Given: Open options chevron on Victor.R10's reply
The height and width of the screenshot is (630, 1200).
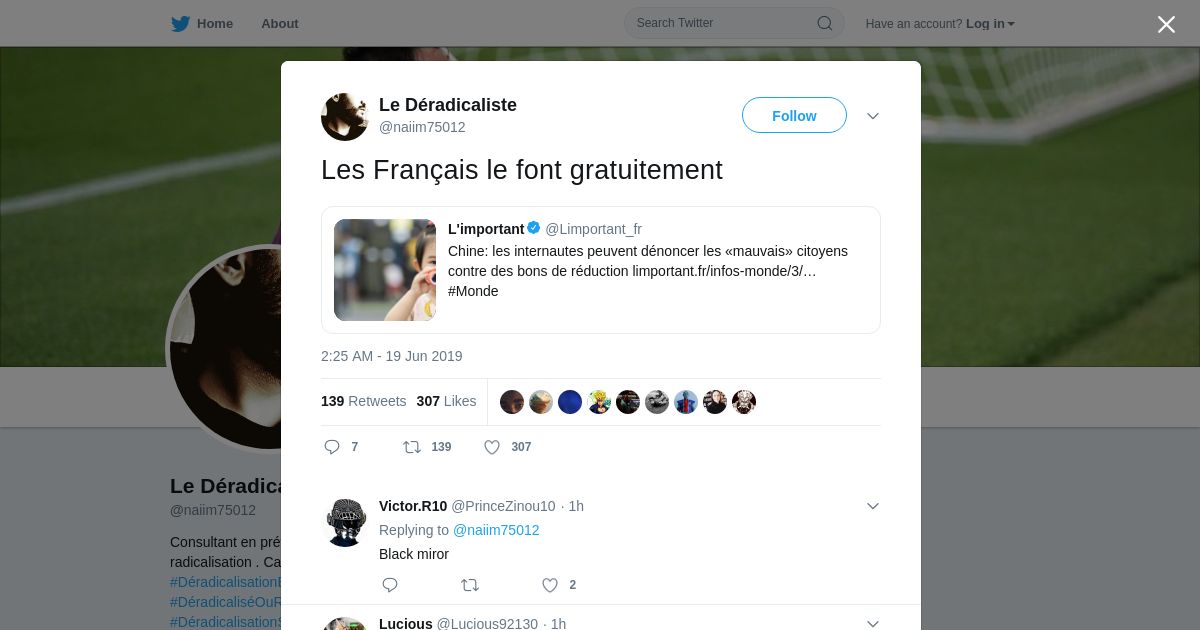Looking at the screenshot, I should click(x=873, y=506).
